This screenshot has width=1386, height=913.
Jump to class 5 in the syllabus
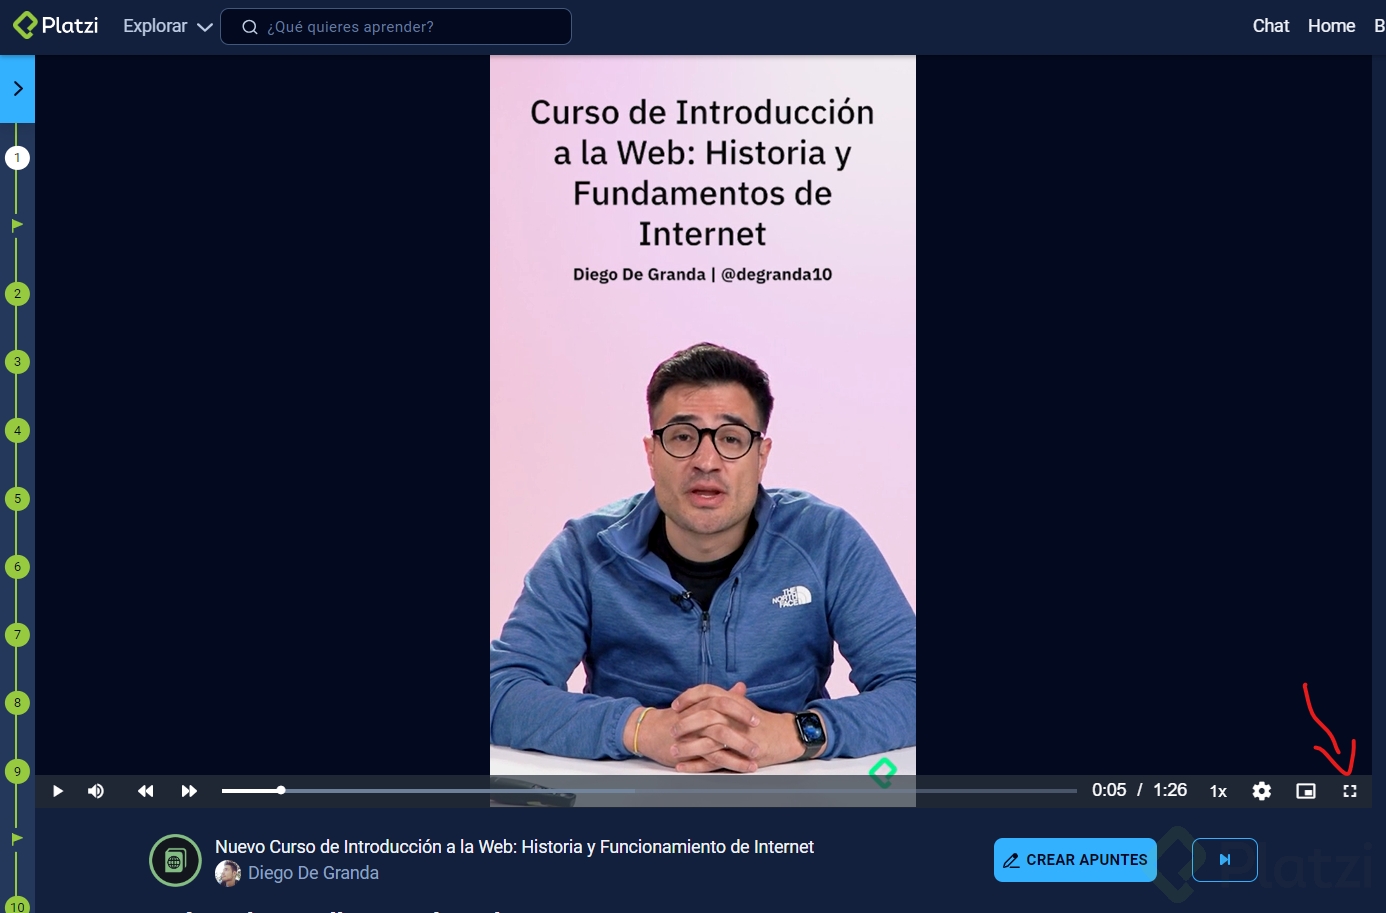17,499
